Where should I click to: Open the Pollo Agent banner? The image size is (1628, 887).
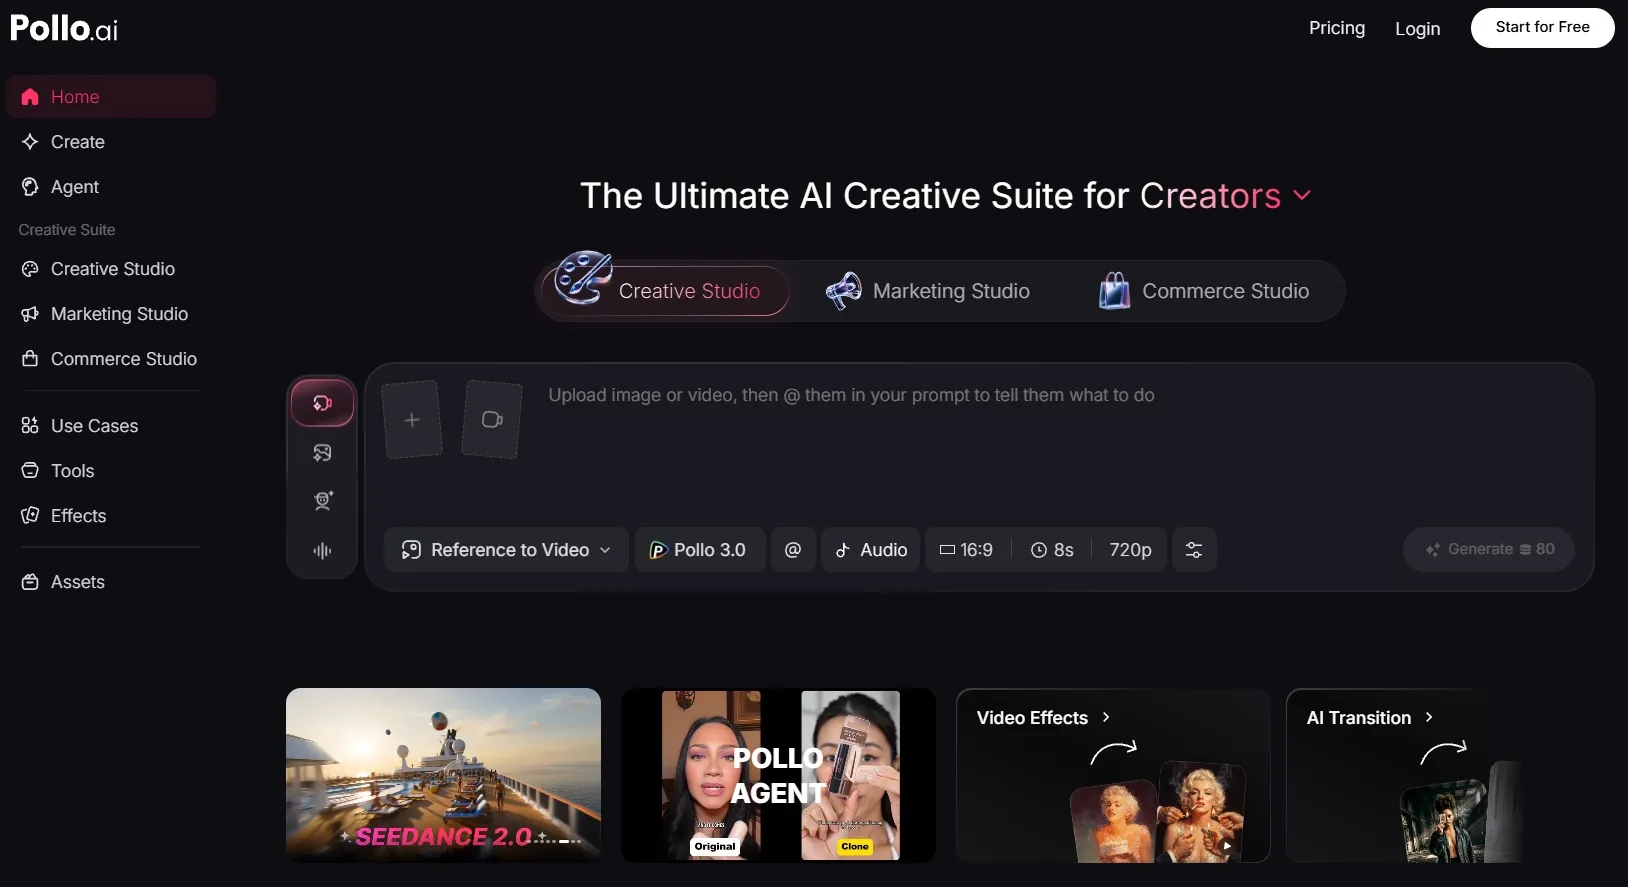(778, 775)
